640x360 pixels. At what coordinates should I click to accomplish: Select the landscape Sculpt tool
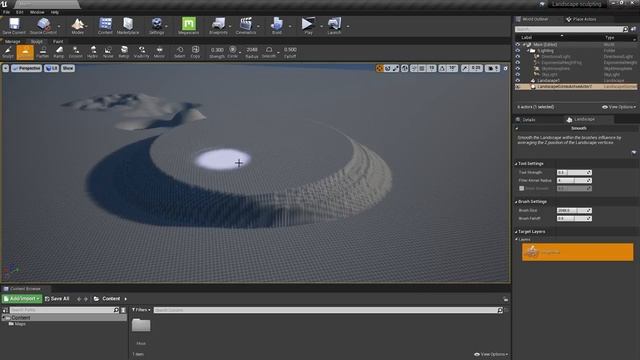(x=8, y=52)
